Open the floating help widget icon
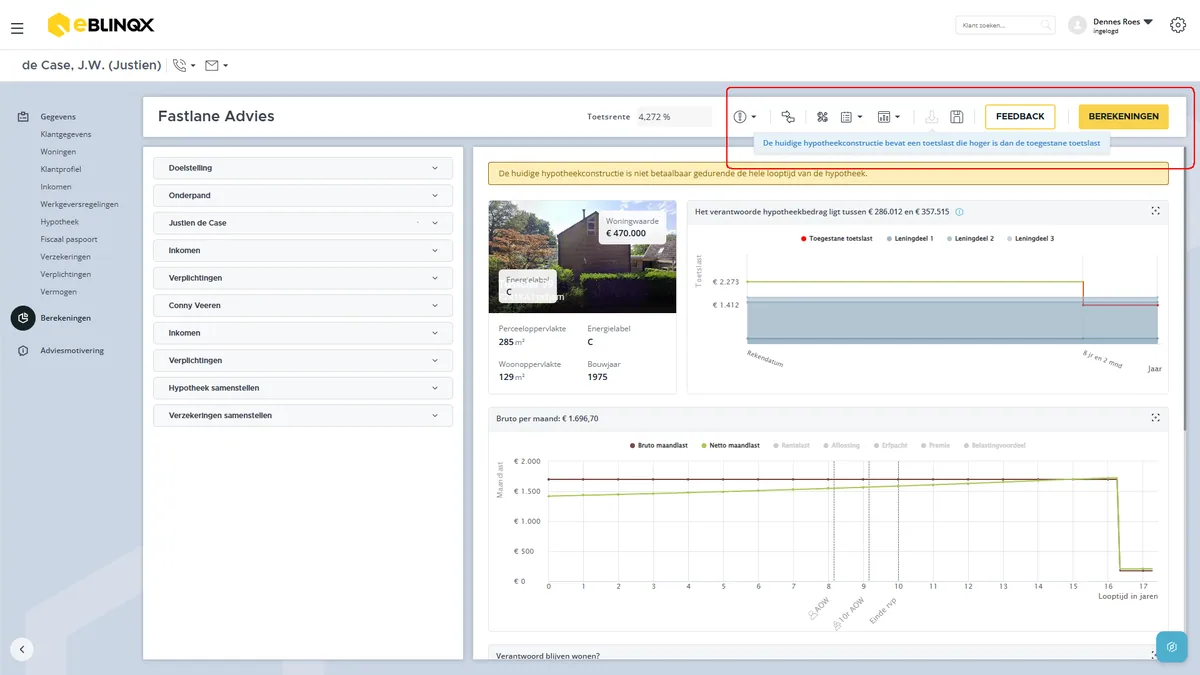Screen dimensions: 1200x675 [x=1172, y=647]
